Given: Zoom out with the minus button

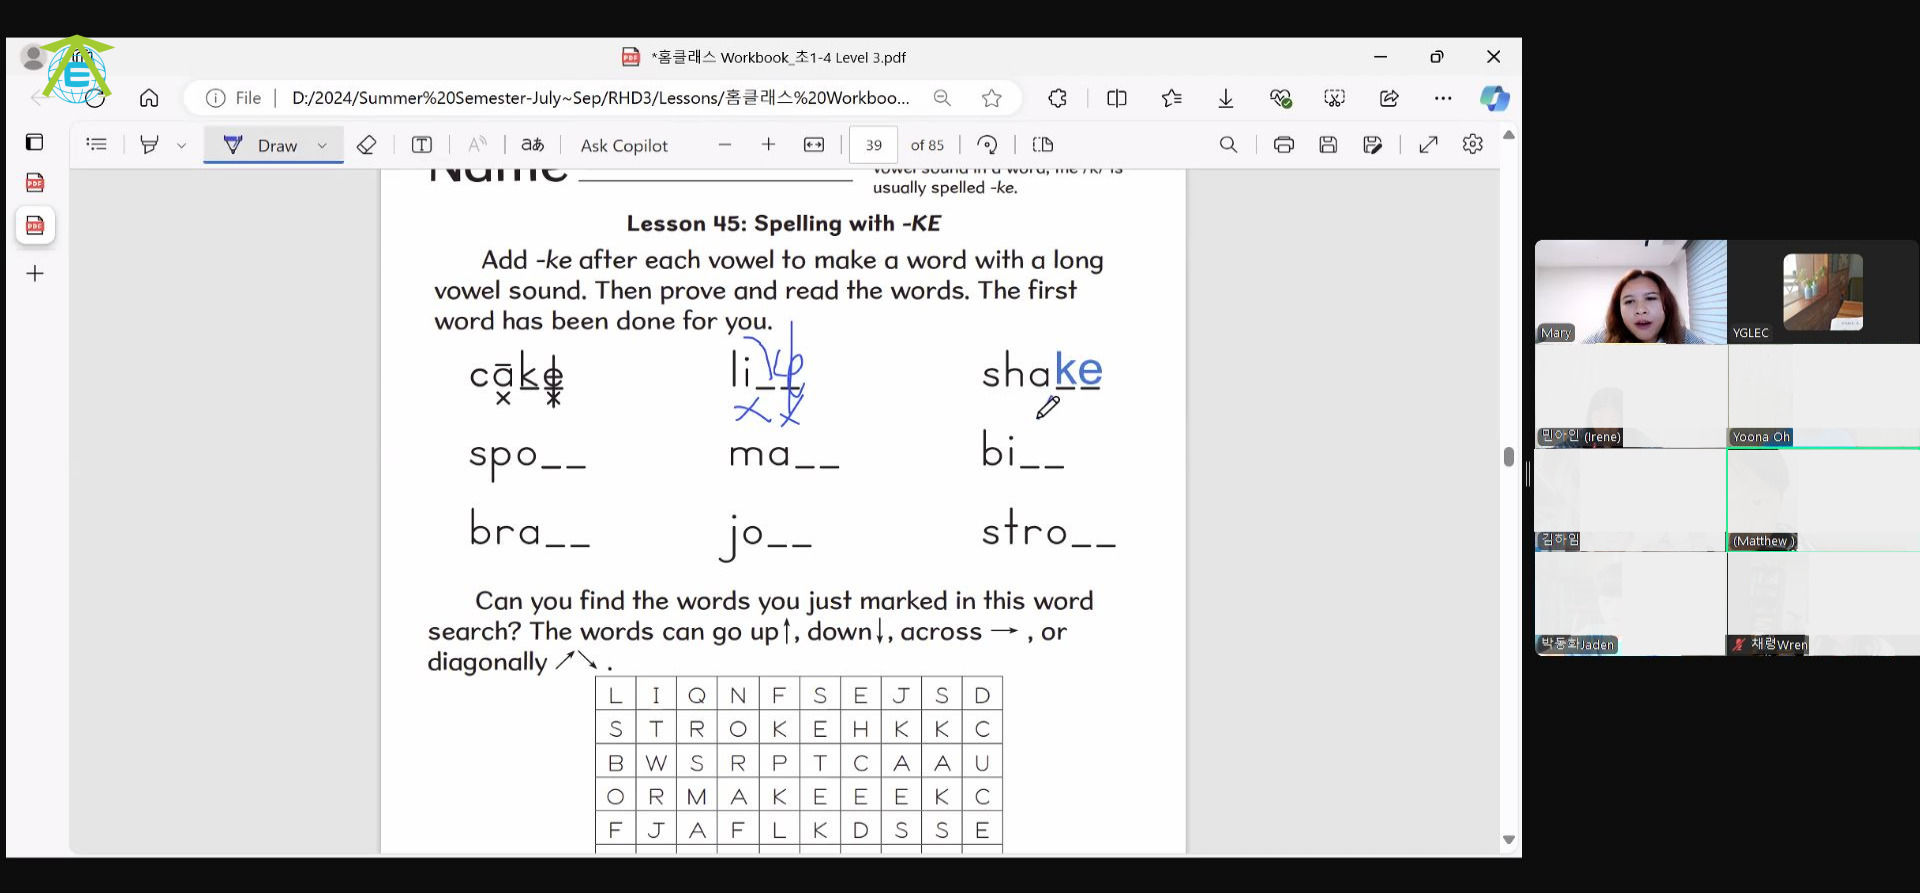Looking at the screenshot, I should (x=725, y=145).
